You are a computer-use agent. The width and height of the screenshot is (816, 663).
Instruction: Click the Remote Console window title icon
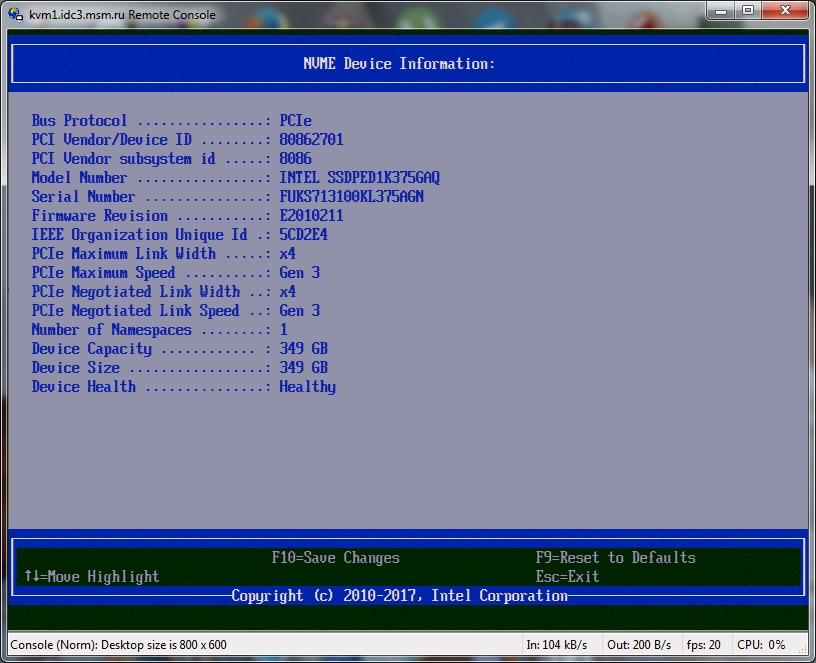pos(16,14)
